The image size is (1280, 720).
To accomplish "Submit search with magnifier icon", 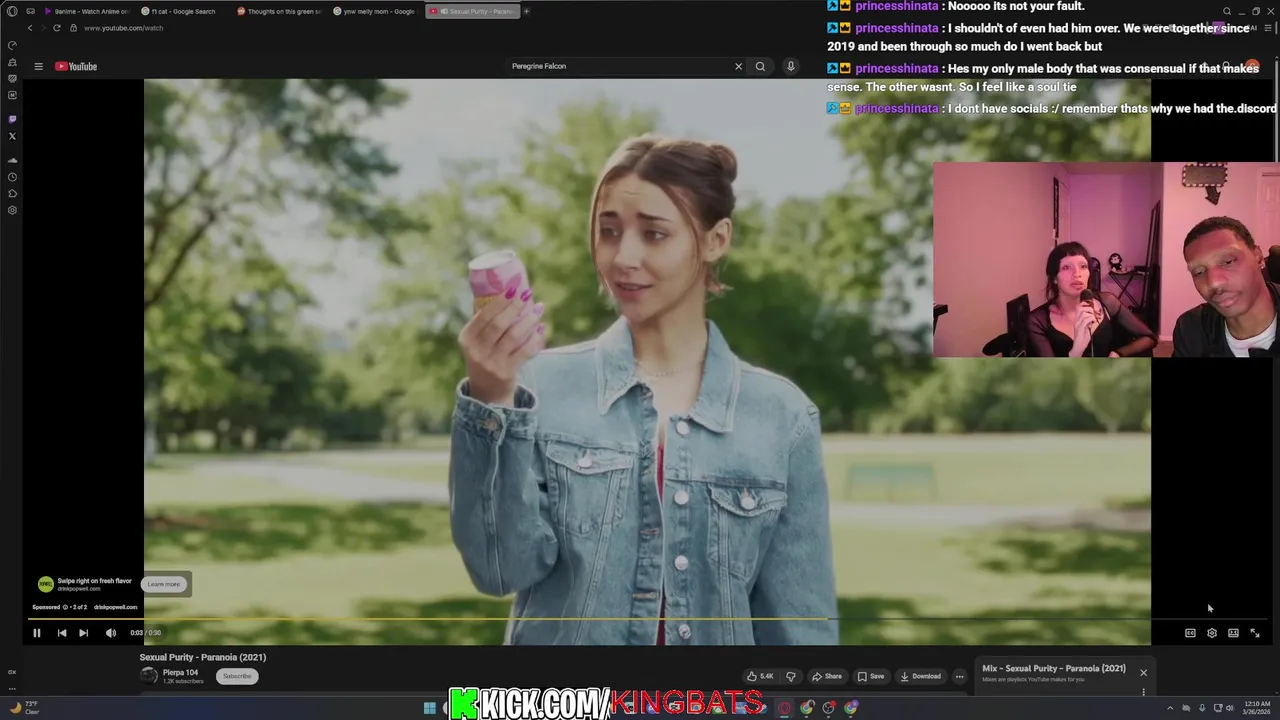I will (760, 67).
